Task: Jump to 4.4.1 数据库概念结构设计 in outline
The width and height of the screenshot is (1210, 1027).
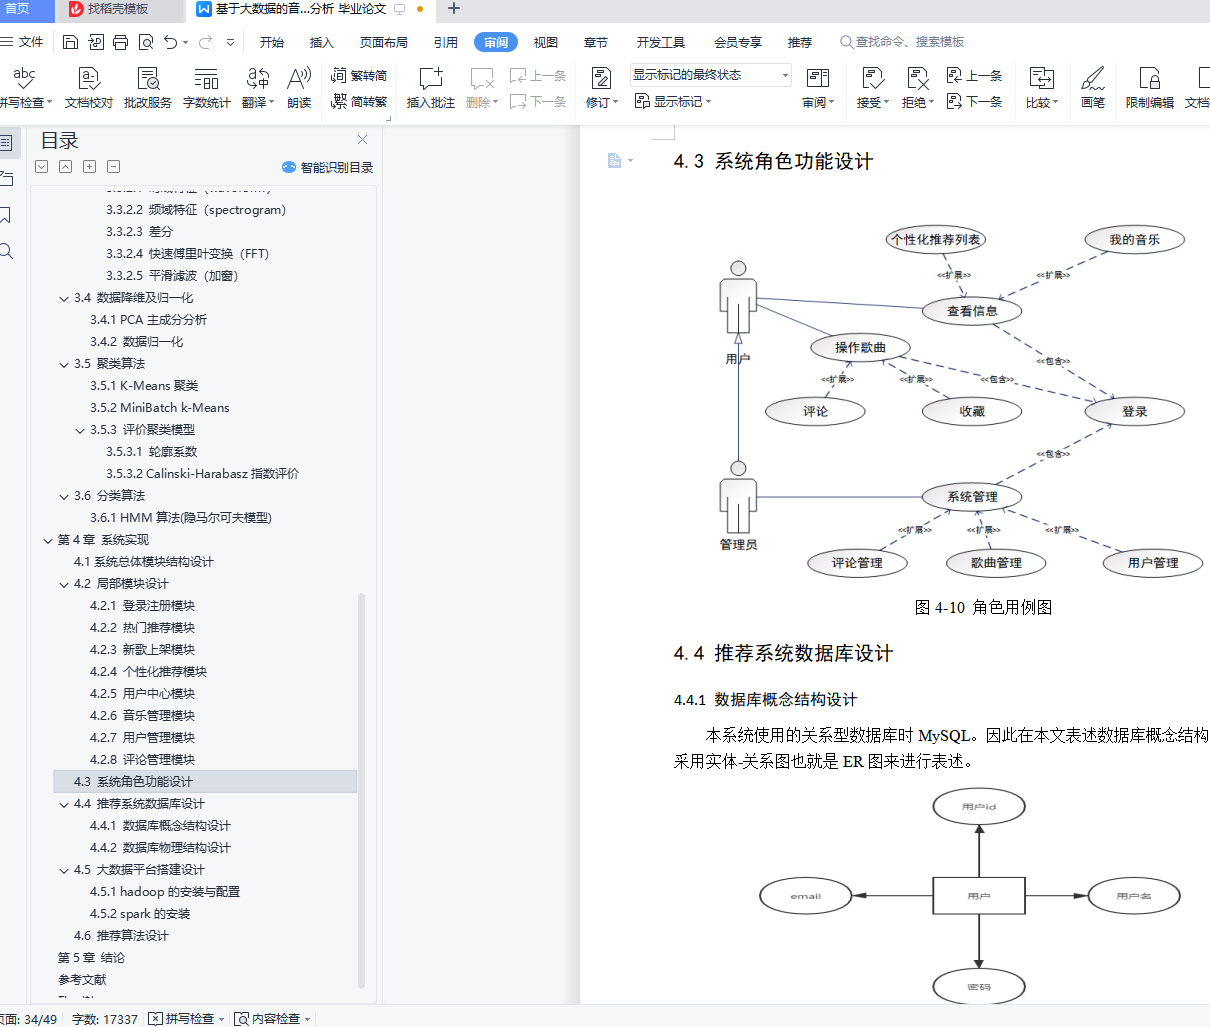Action: (160, 826)
